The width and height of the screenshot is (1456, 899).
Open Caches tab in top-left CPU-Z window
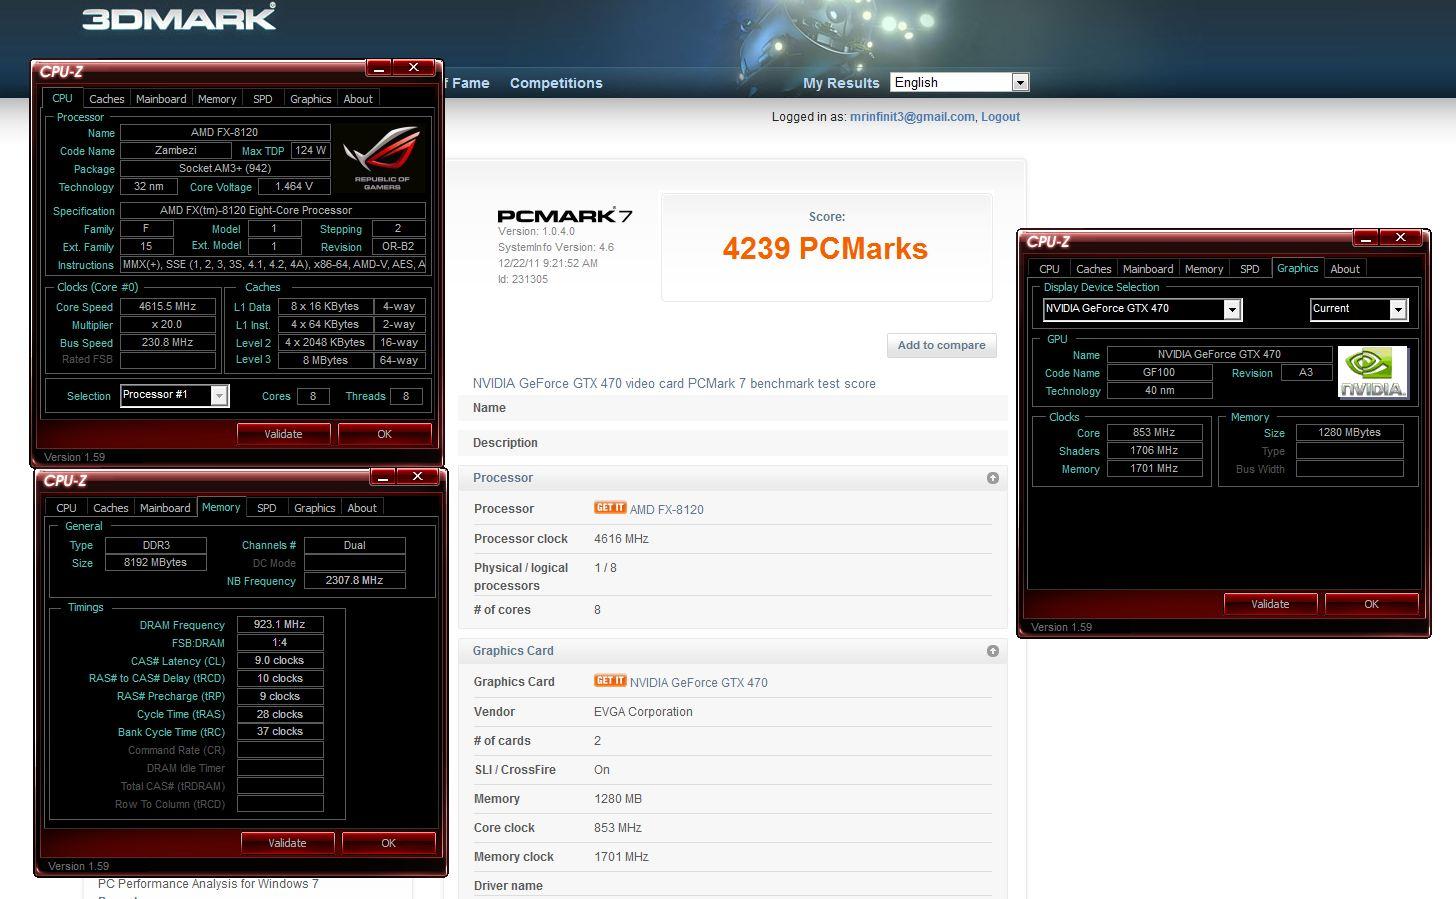click(x=106, y=99)
